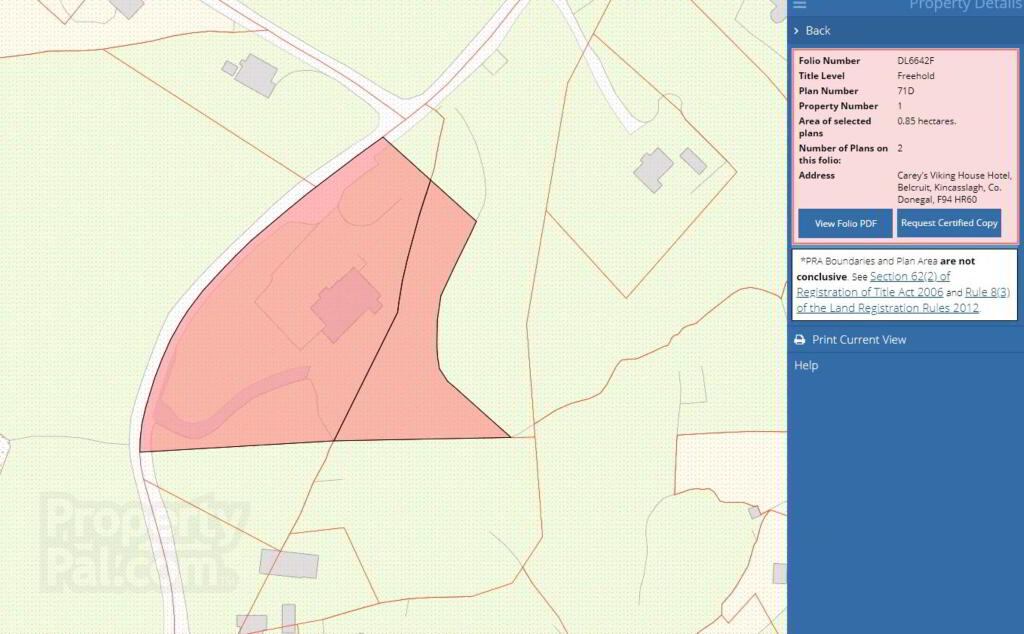
Task: Click the curved driveway in highlighted plot
Action: tap(235, 405)
